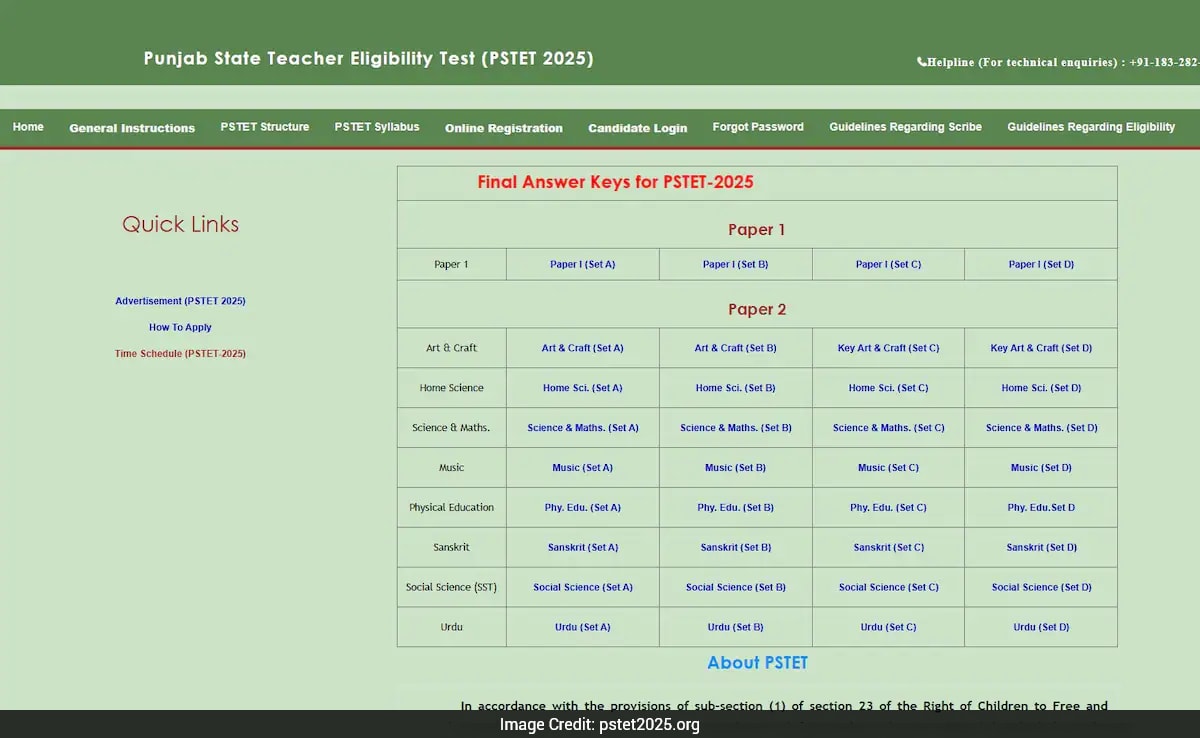
Task: View the PSTET Syllabus
Action: 377,127
